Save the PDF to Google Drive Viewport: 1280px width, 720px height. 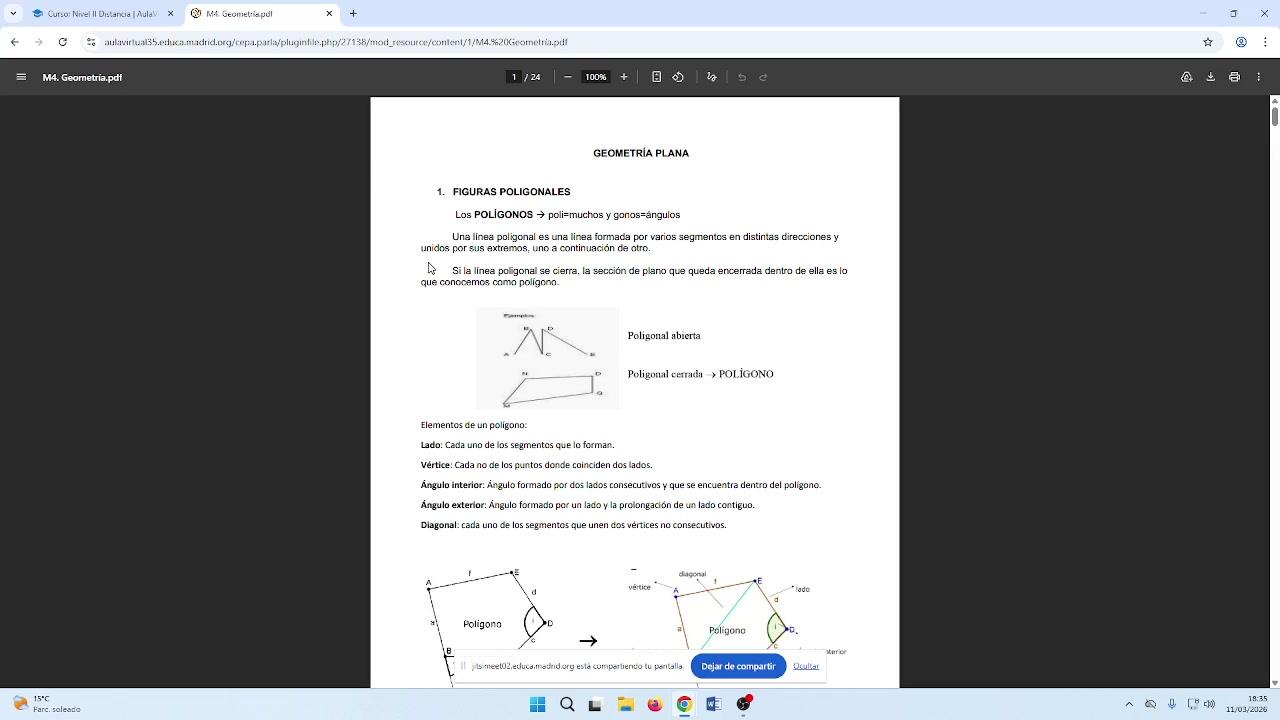pos(1186,77)
